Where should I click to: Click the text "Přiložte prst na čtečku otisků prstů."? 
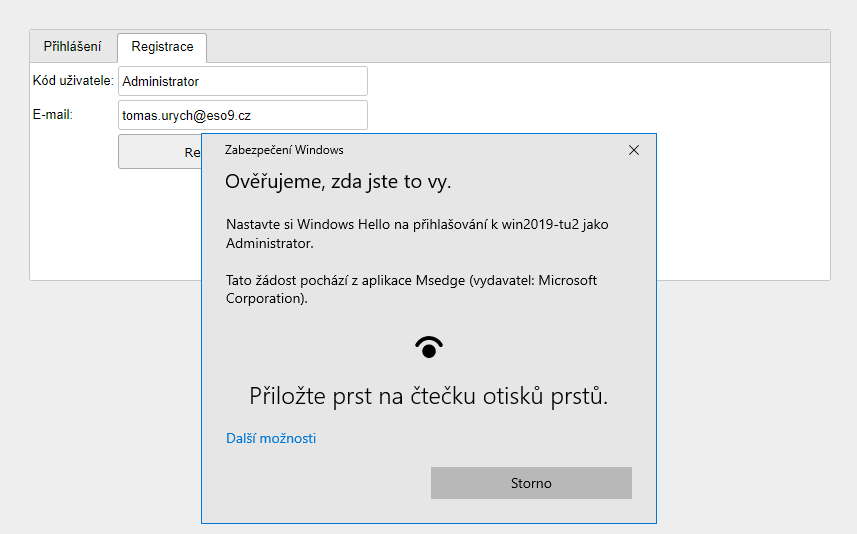[x=428, y=396]
